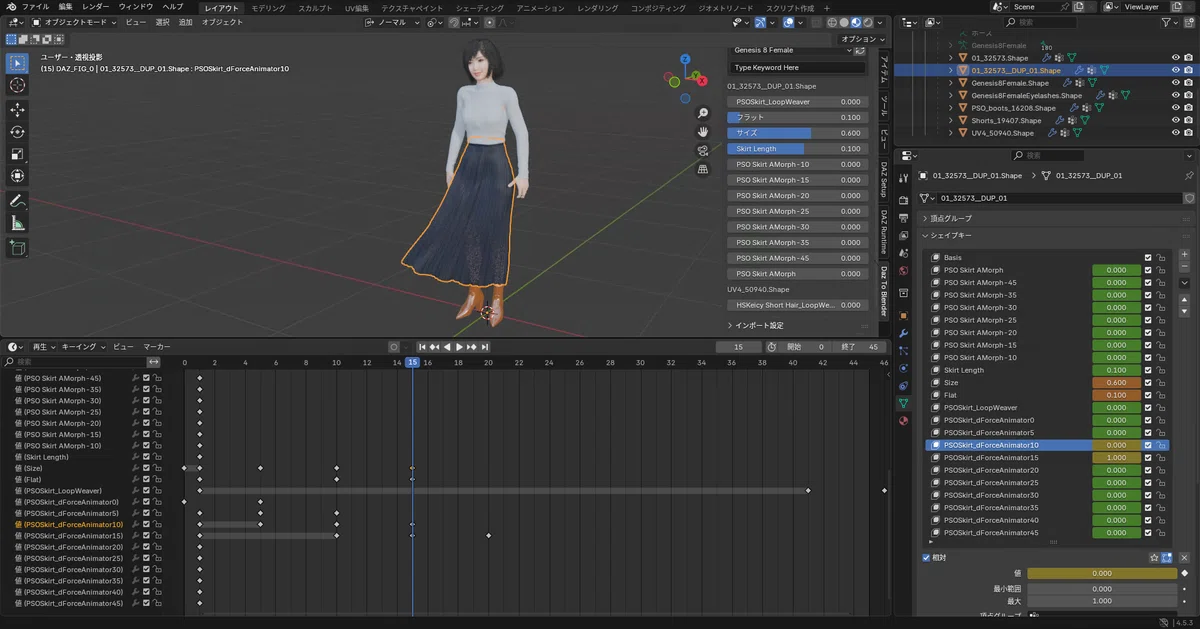The width and height of the screenshot is (1200, 629).
Task: Choose the Measure ruler tool
Action: (18, 223)
